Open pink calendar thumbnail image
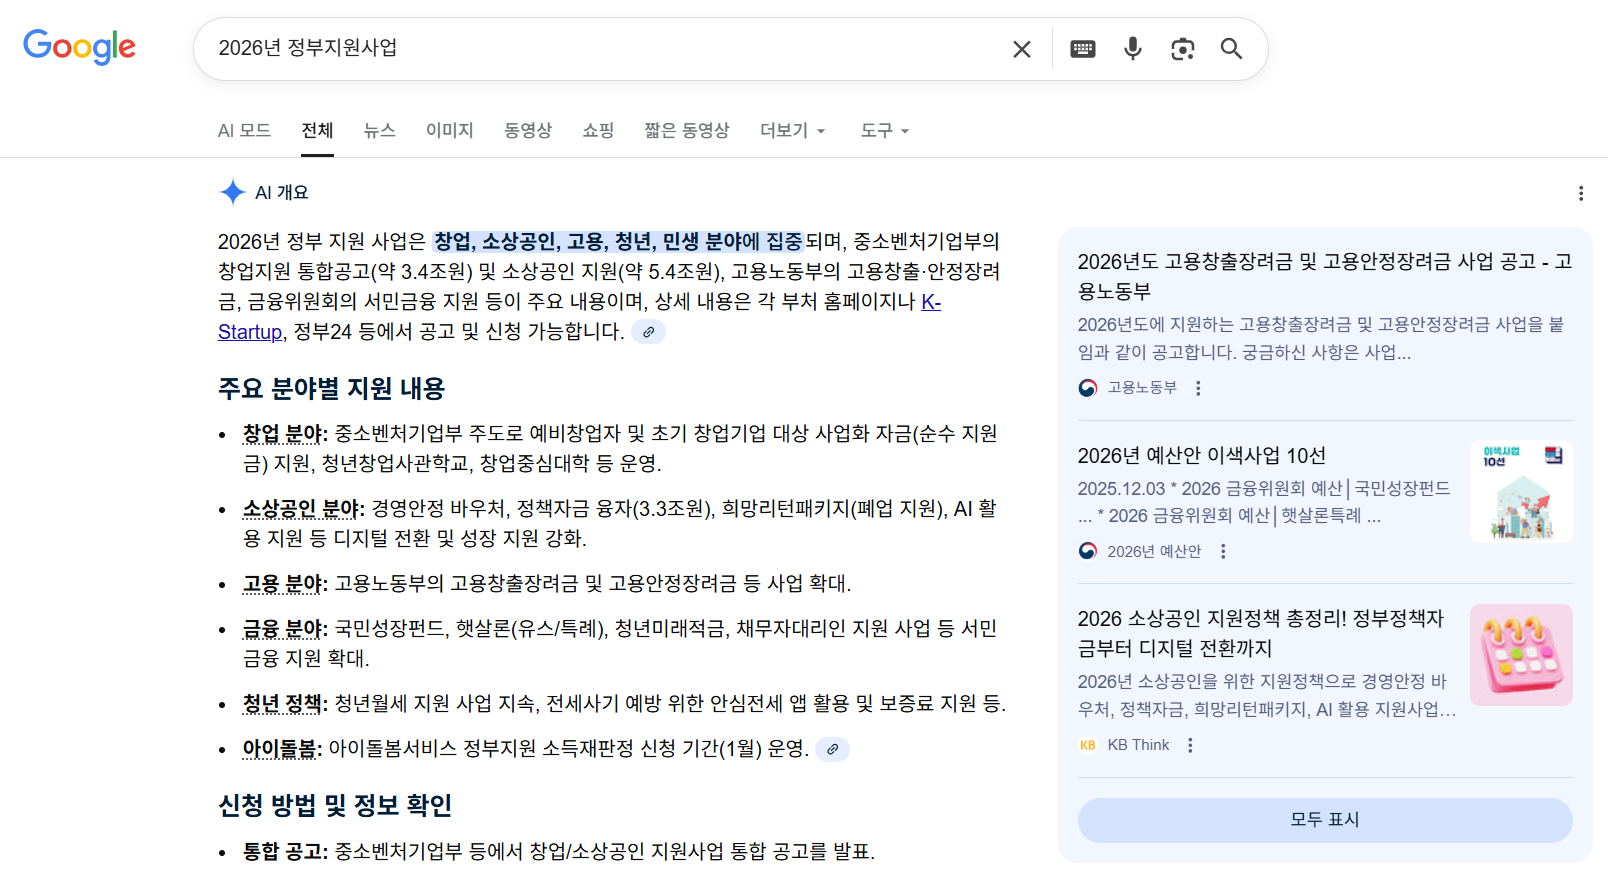The height and width of the screenshot is (870, 1608). click(1521, 655)
